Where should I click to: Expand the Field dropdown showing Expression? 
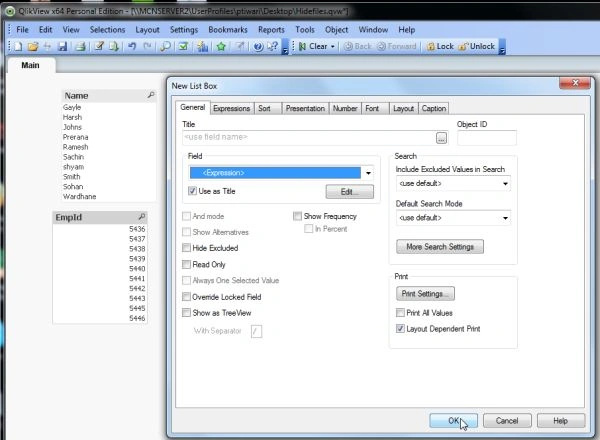click(x=368, y=173)
